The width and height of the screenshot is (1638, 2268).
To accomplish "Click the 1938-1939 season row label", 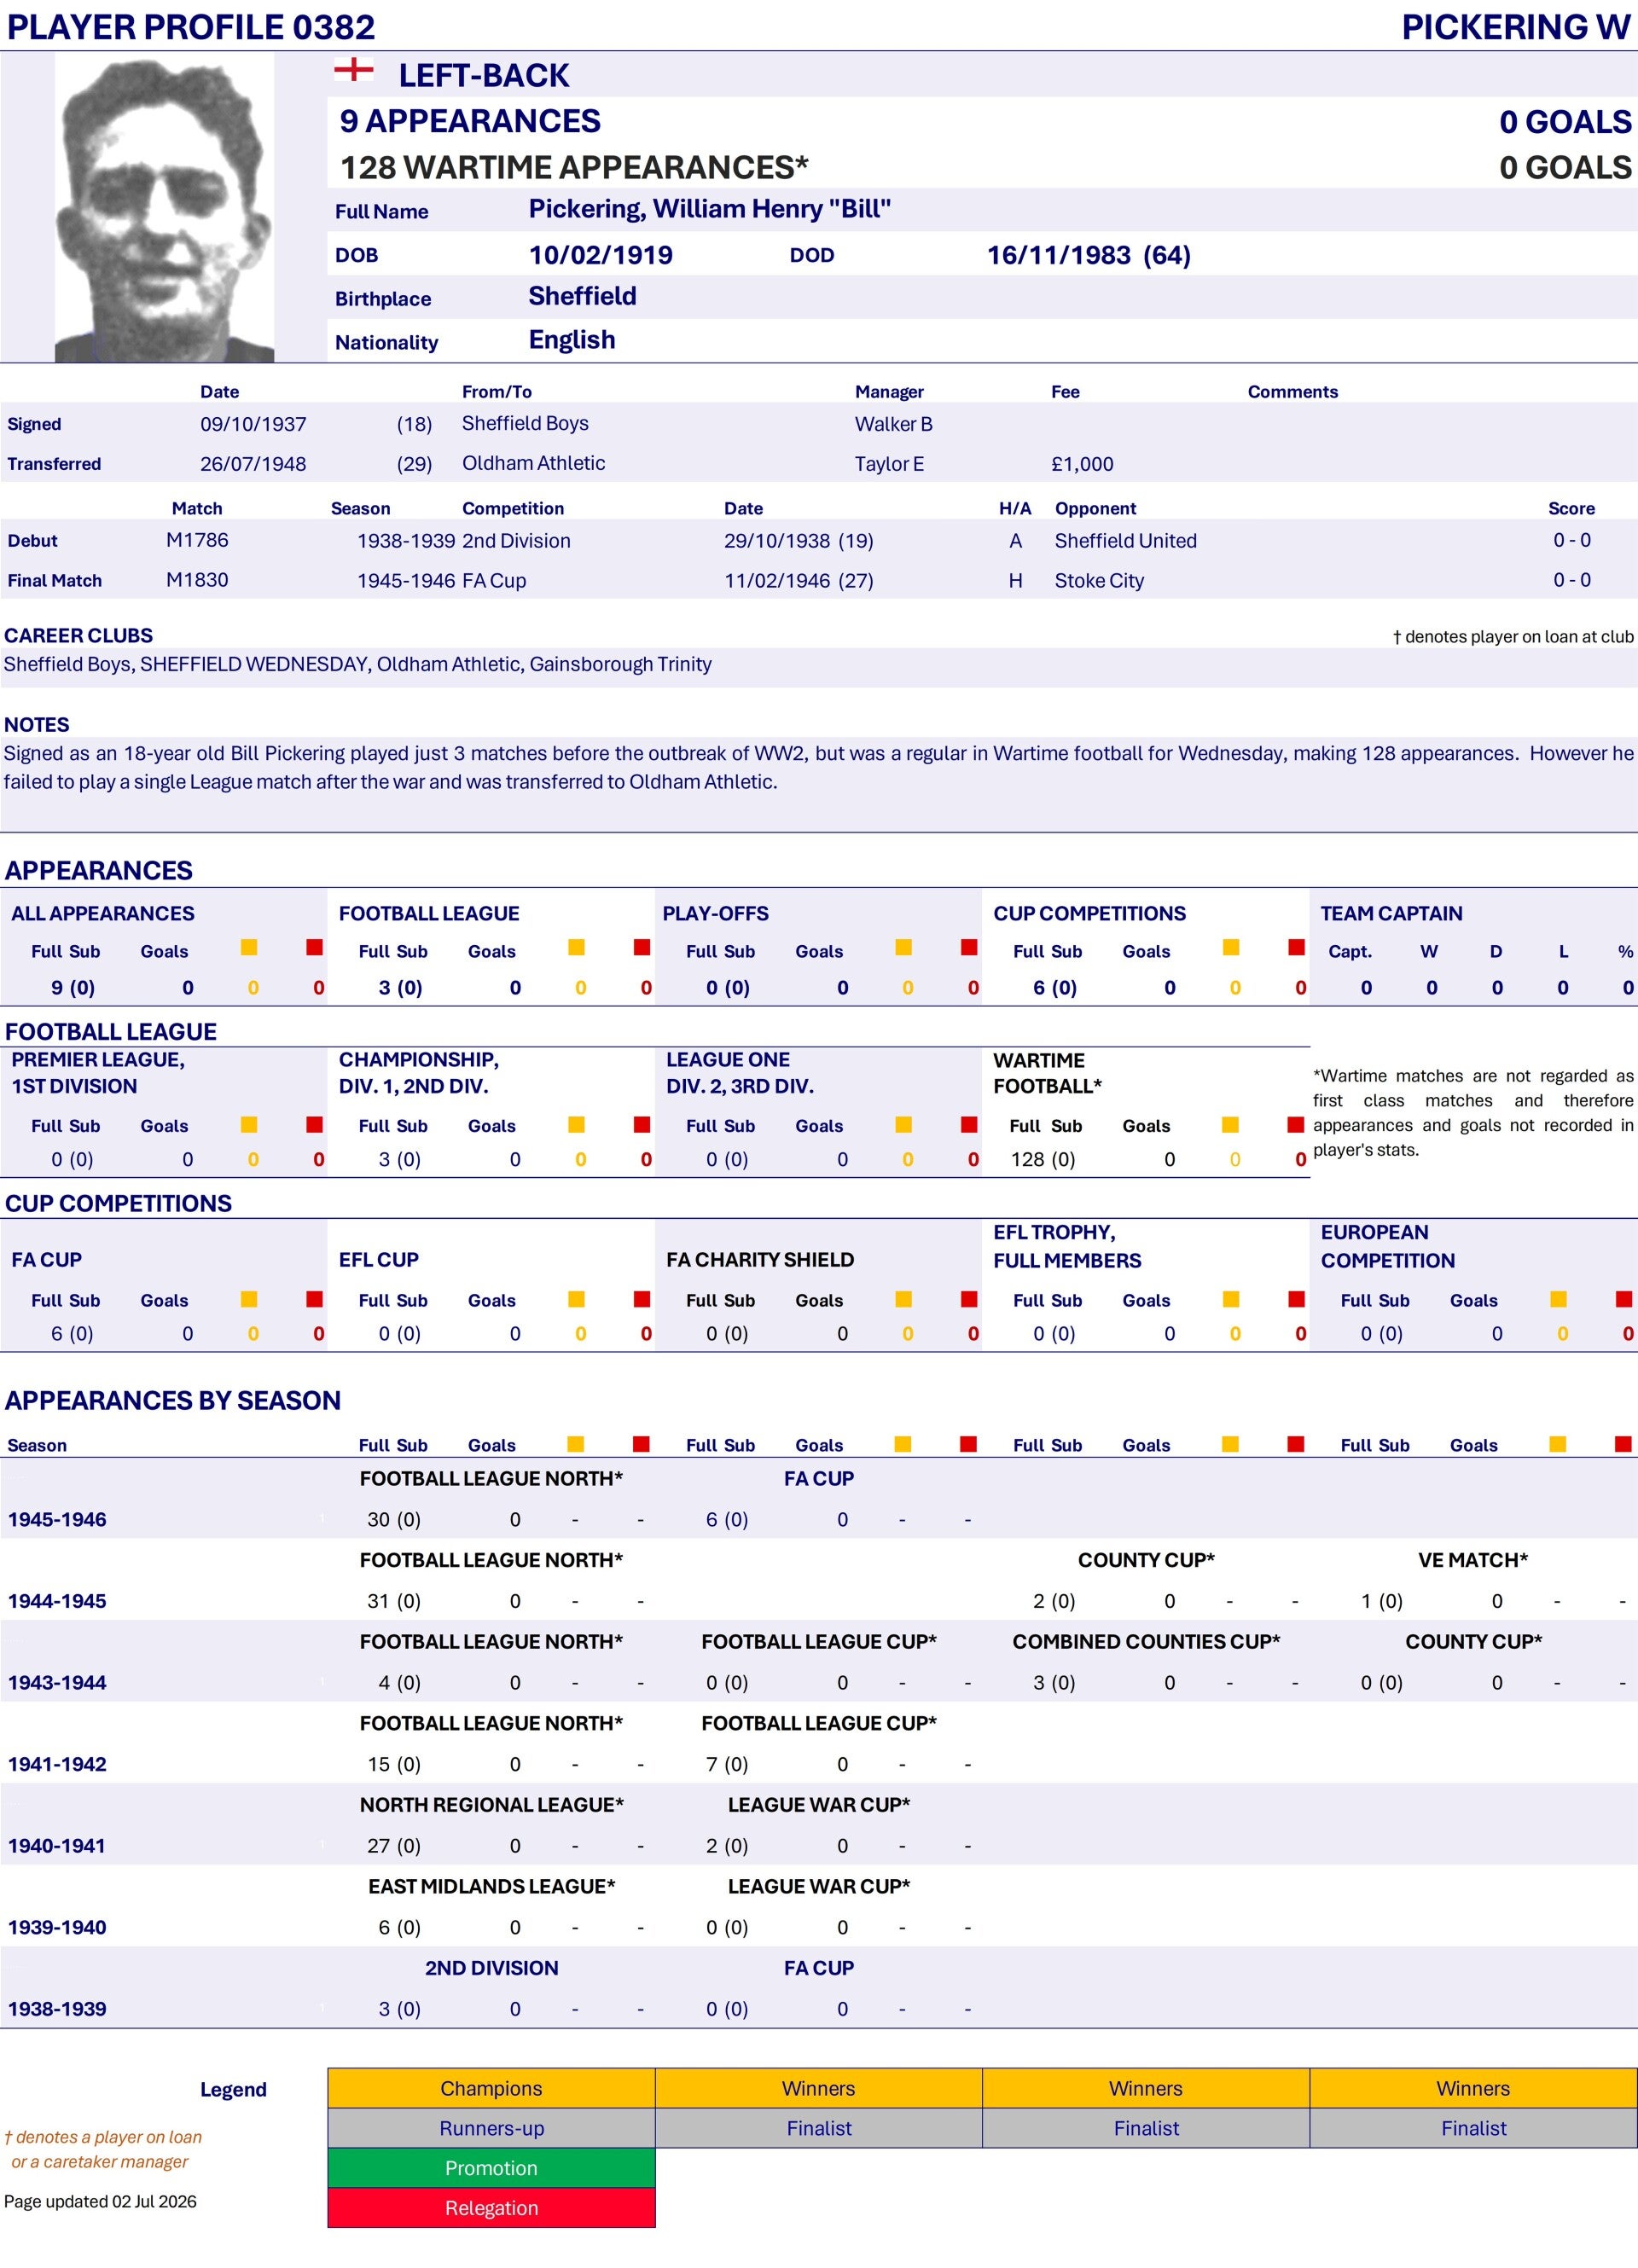I will coord(57,2009).
